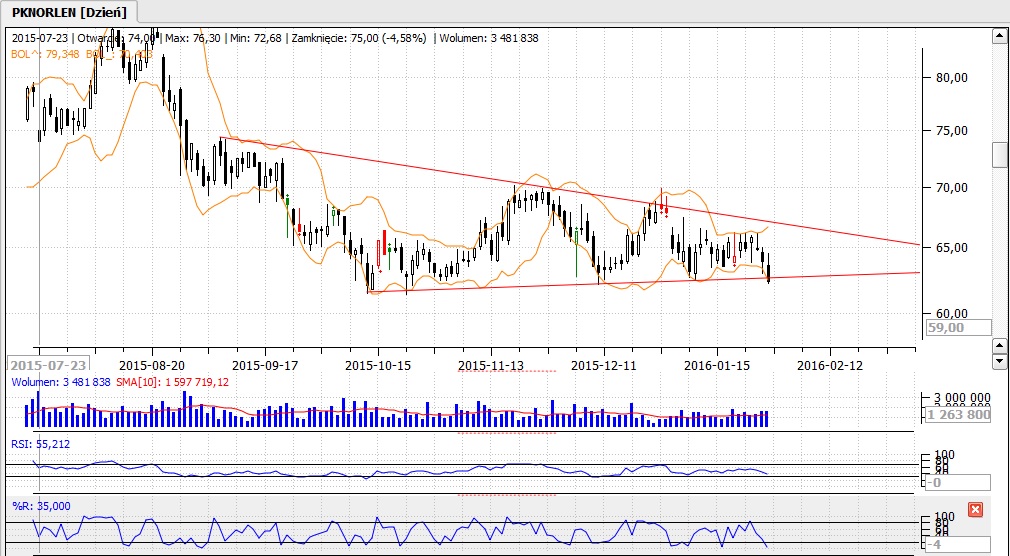Click the 59,00 price value box
Image resolution: width=1010 pixels, height=556 pixels.
(x=957, y=327)
